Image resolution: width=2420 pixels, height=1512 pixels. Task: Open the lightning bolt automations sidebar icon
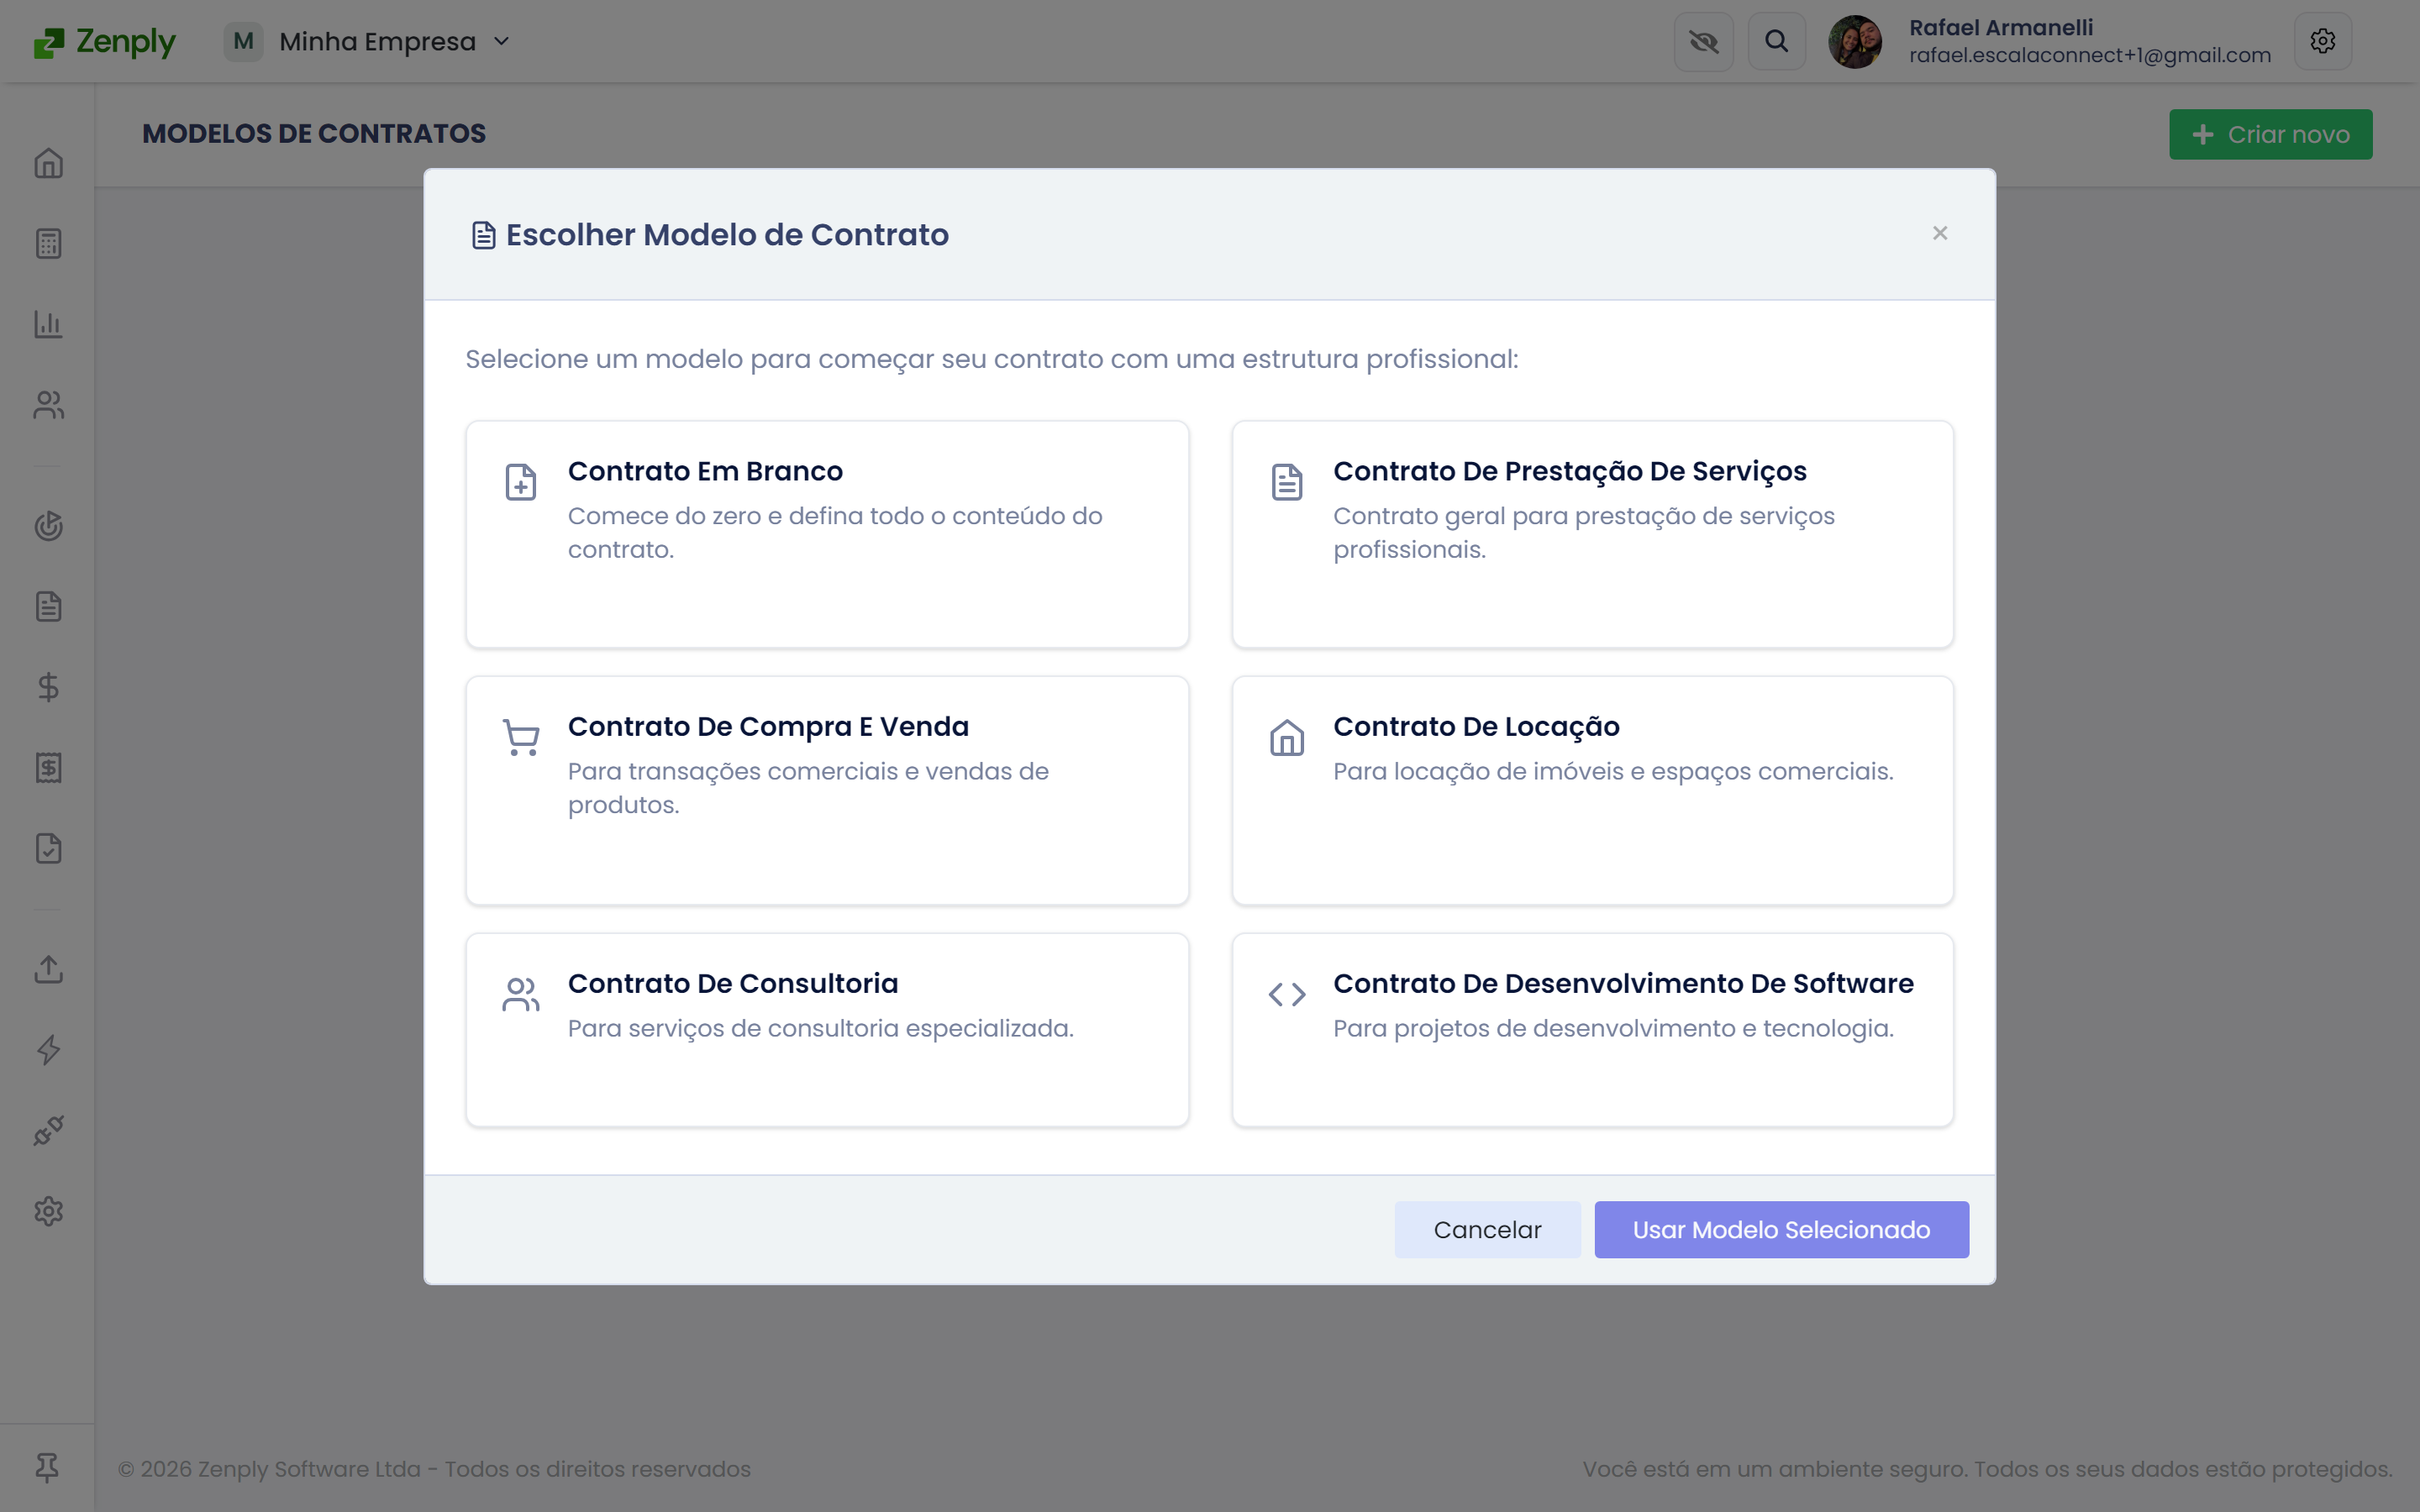pyautogui.click(x=48, y=1050)
